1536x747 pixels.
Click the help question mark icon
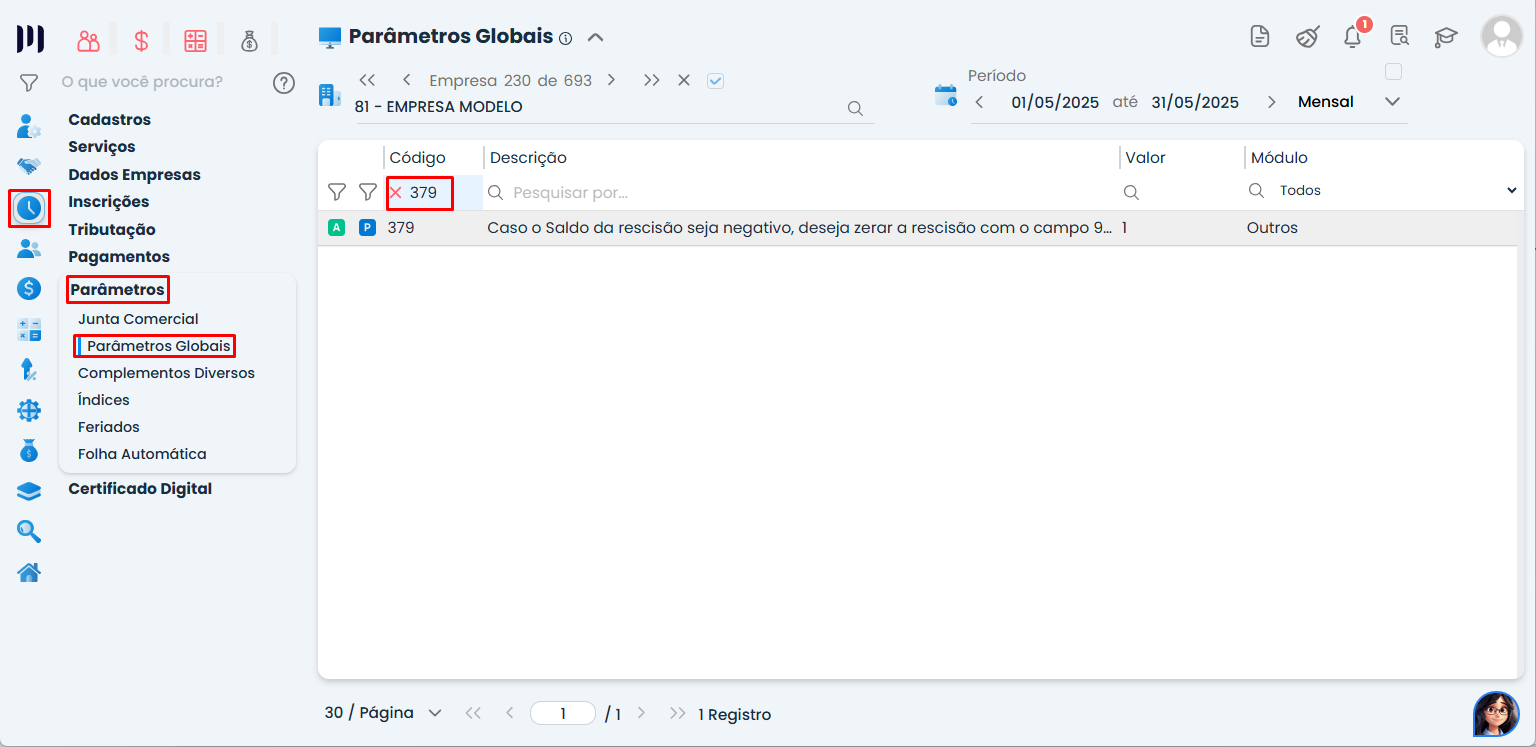284,82
